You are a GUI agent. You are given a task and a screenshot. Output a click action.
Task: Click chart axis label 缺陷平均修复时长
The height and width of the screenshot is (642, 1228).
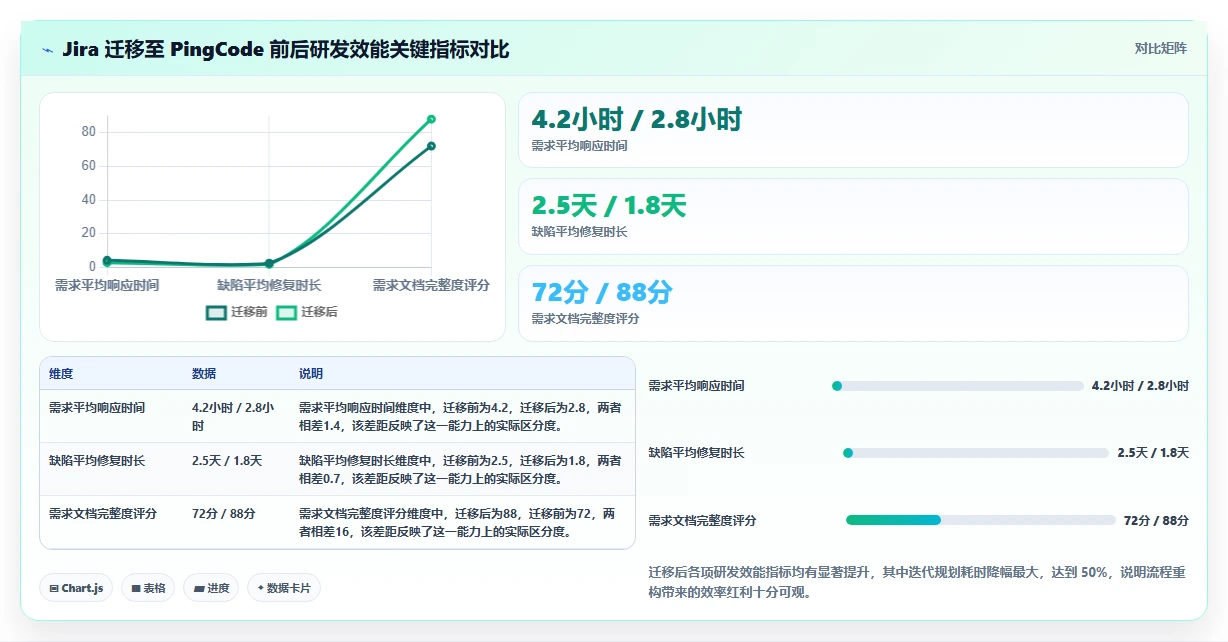coord(269,286)
